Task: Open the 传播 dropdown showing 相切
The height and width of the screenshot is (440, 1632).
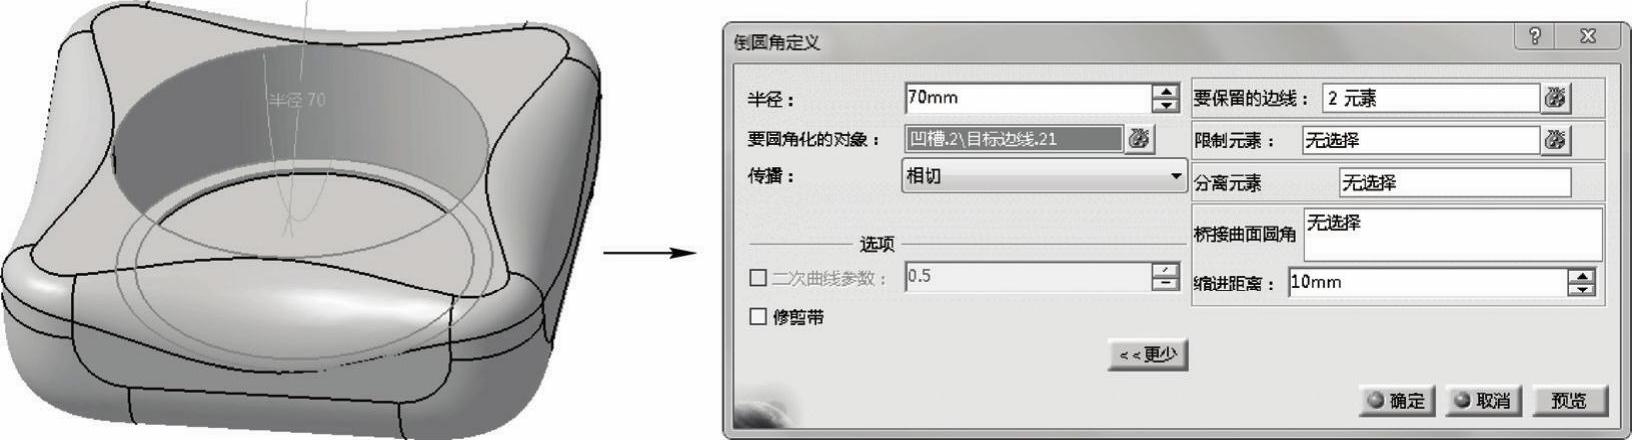Action: coord(1044,176)
